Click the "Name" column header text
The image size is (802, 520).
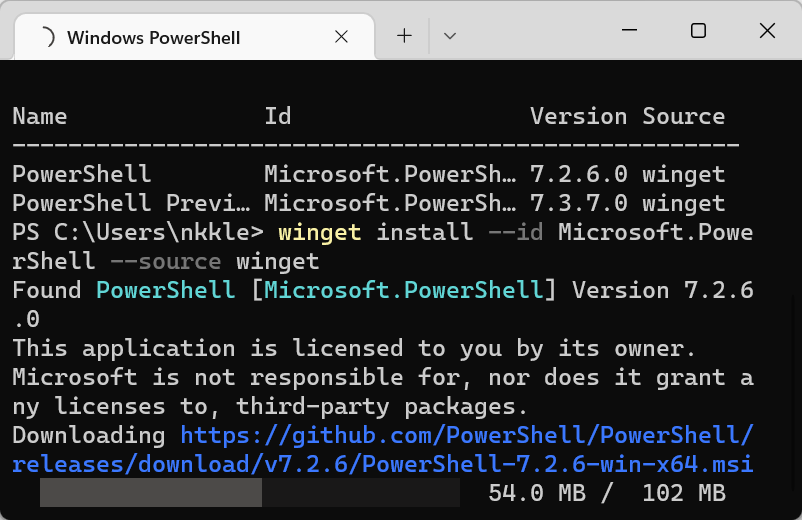(40, 116)
